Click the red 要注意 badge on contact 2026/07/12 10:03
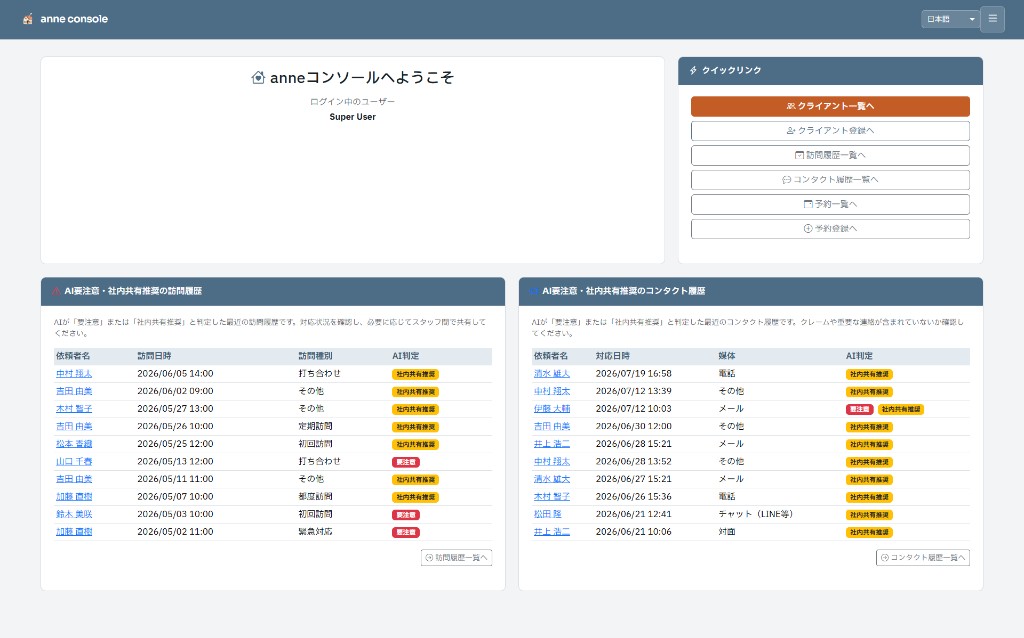The image size is (1024, 638). click(x=859, y=409)
